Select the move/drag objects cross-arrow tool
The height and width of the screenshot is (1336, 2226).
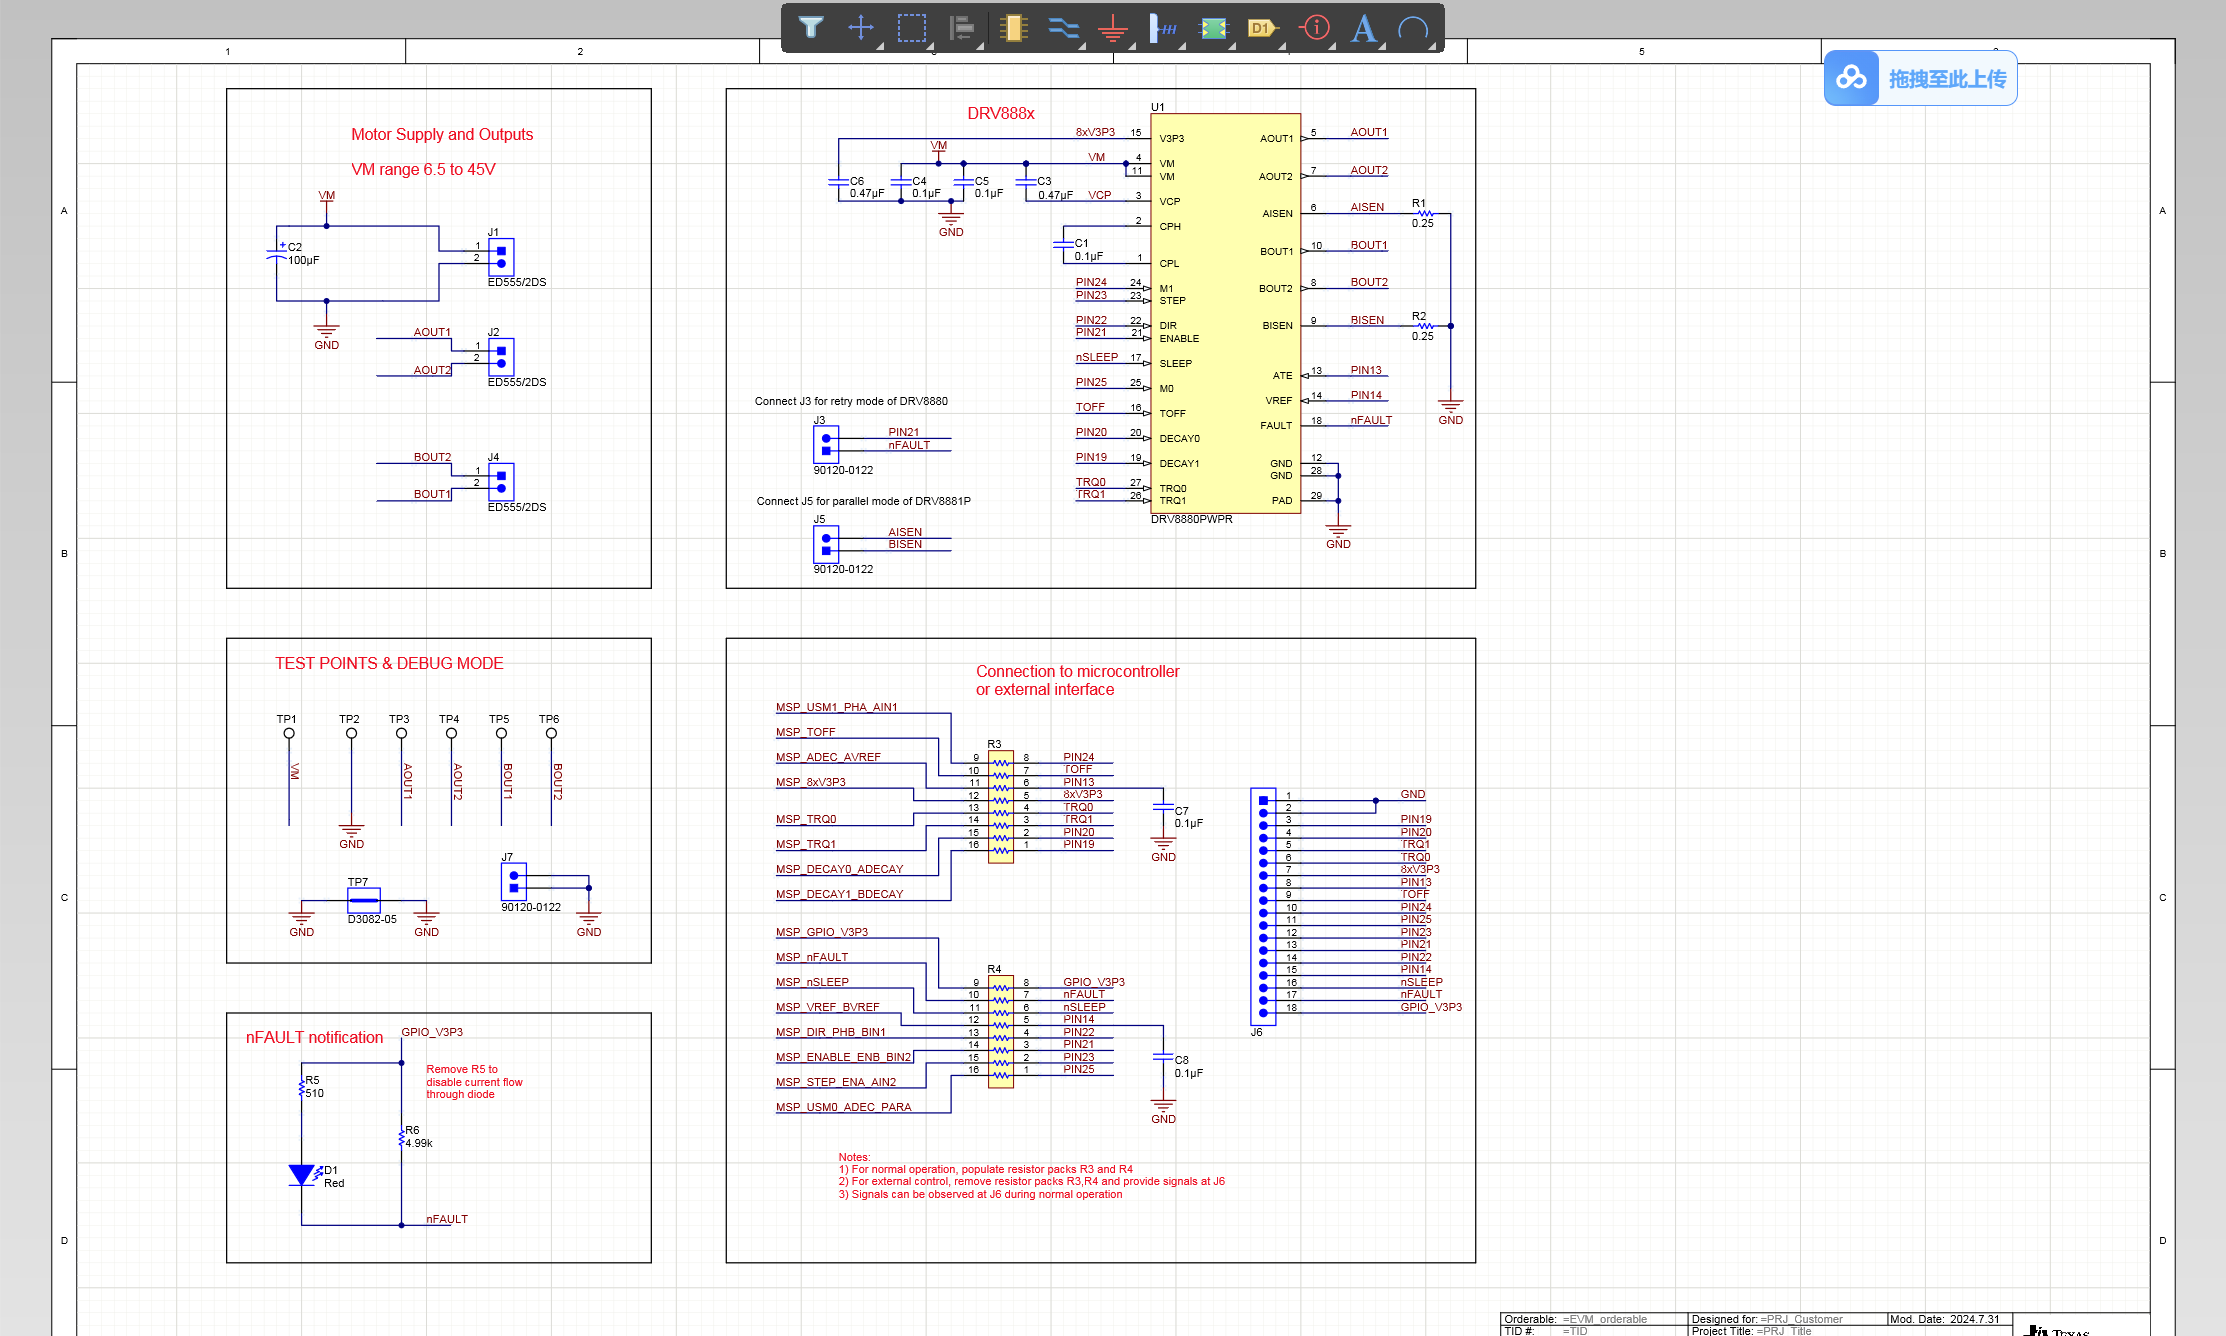861,28
